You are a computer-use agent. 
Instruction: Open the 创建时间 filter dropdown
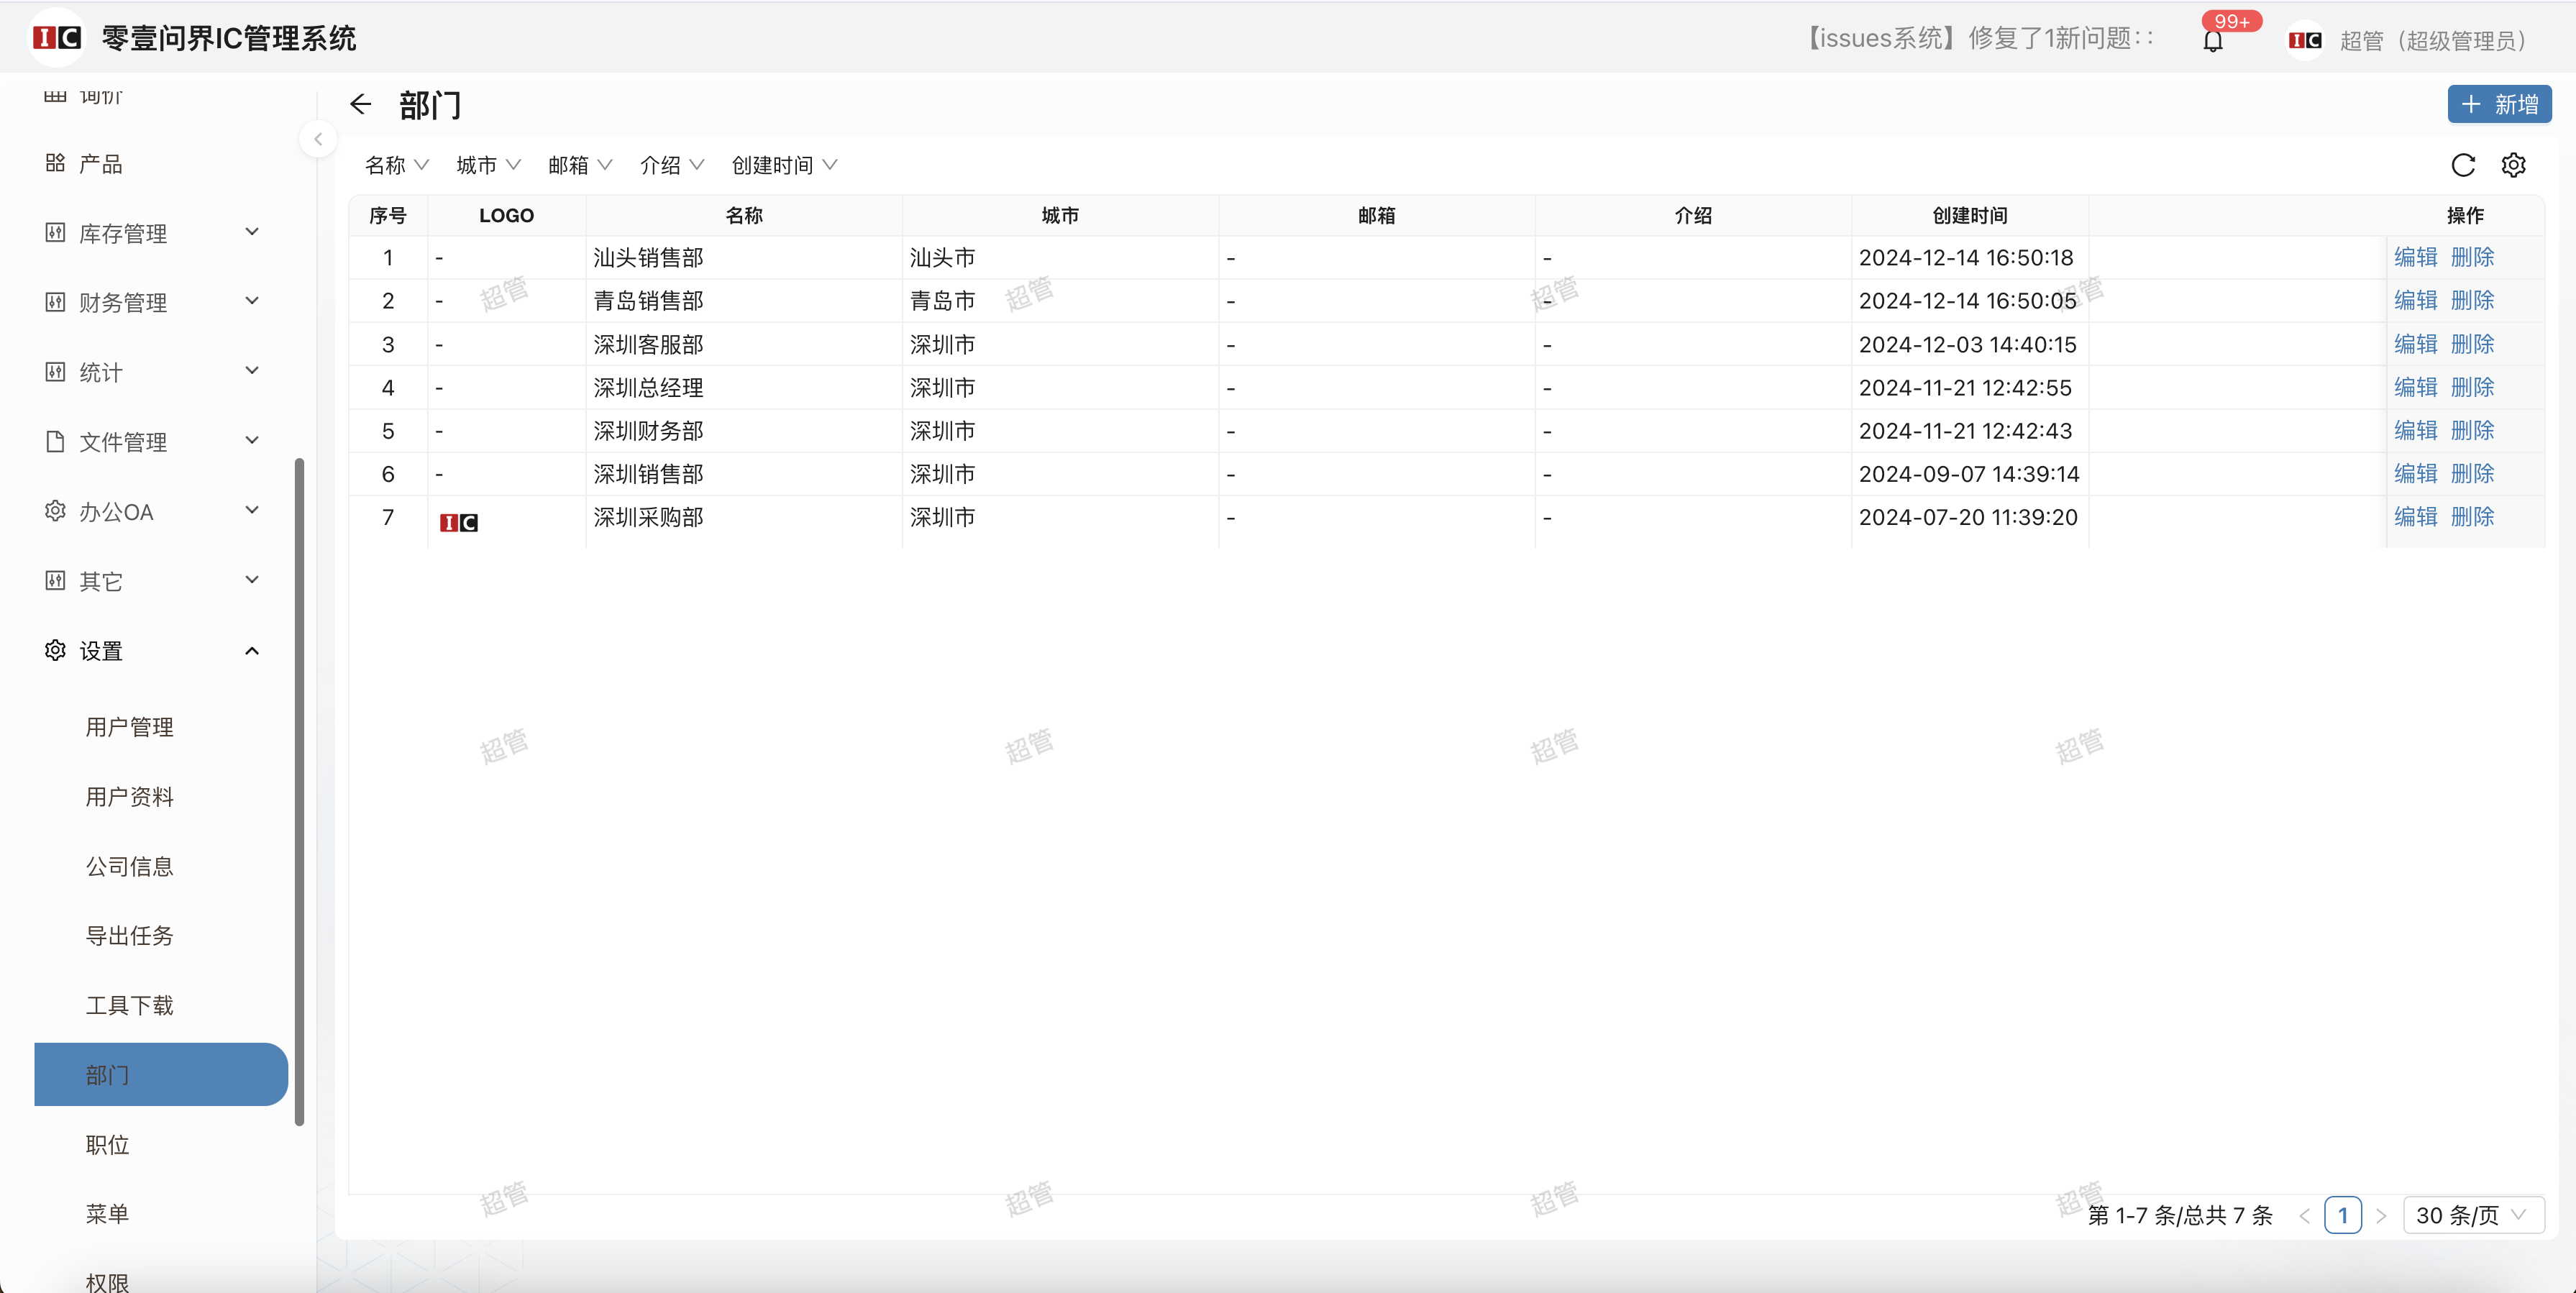[784, 165]
